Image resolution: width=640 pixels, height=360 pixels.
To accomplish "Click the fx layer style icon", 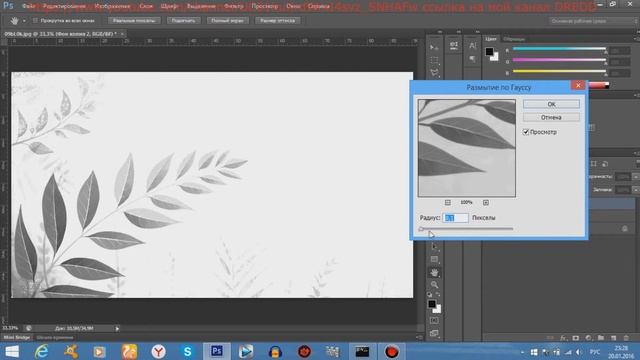I will tap(563, 338).
